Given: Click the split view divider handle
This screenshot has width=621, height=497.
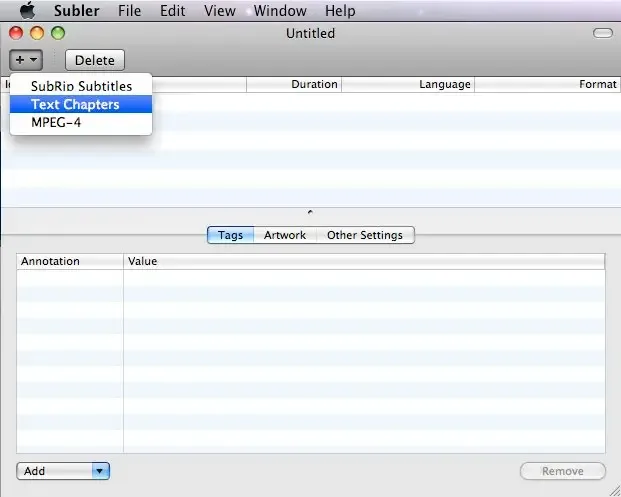Looking at the screenshot, I should point(310,212).
